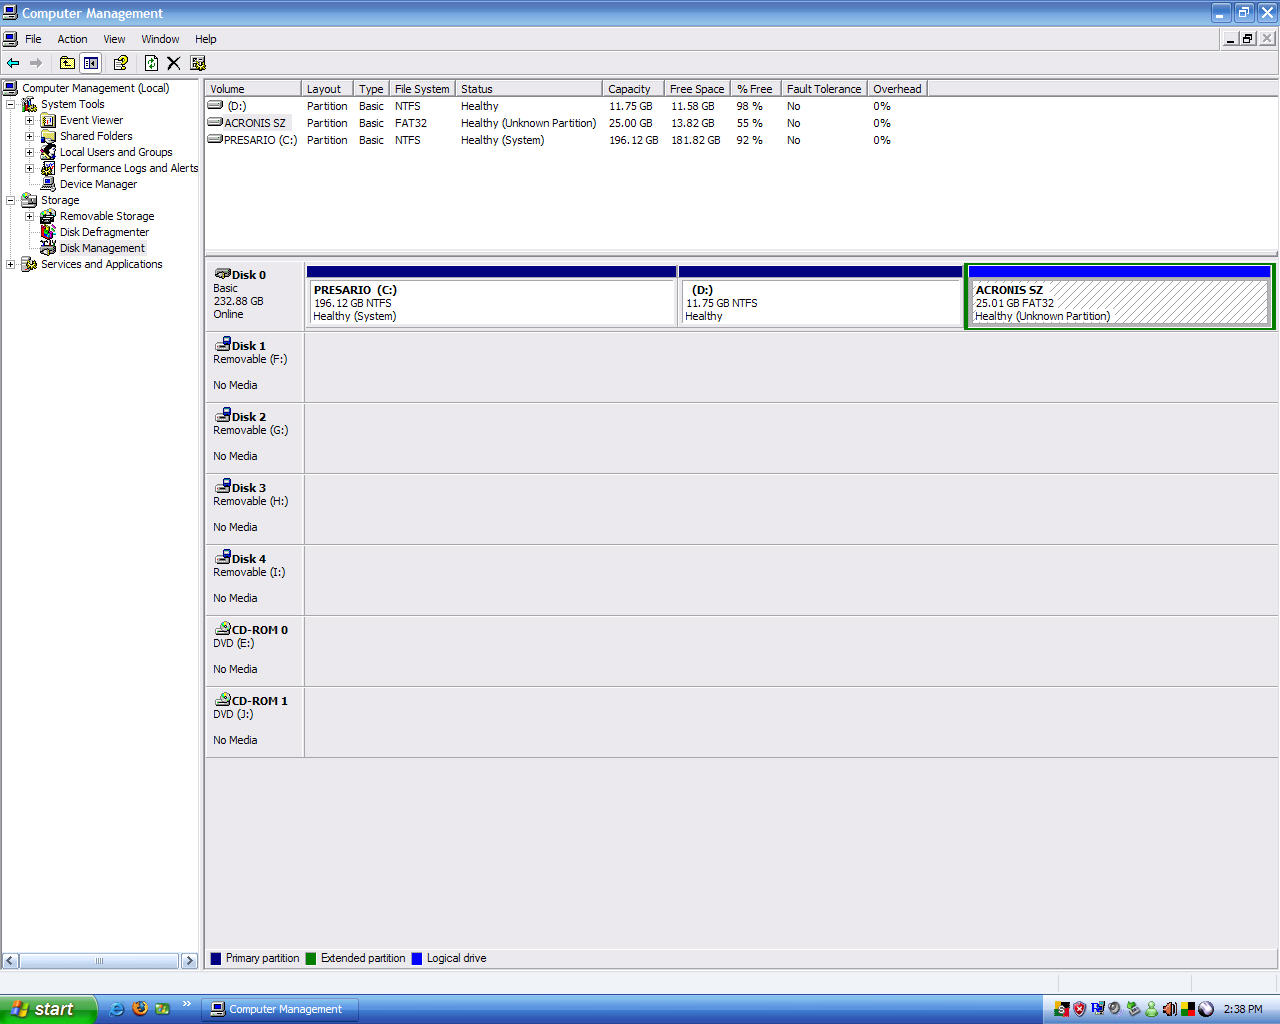Click the Local Users and Groups icon
1280x1024 pixels.
pos(48,152)
